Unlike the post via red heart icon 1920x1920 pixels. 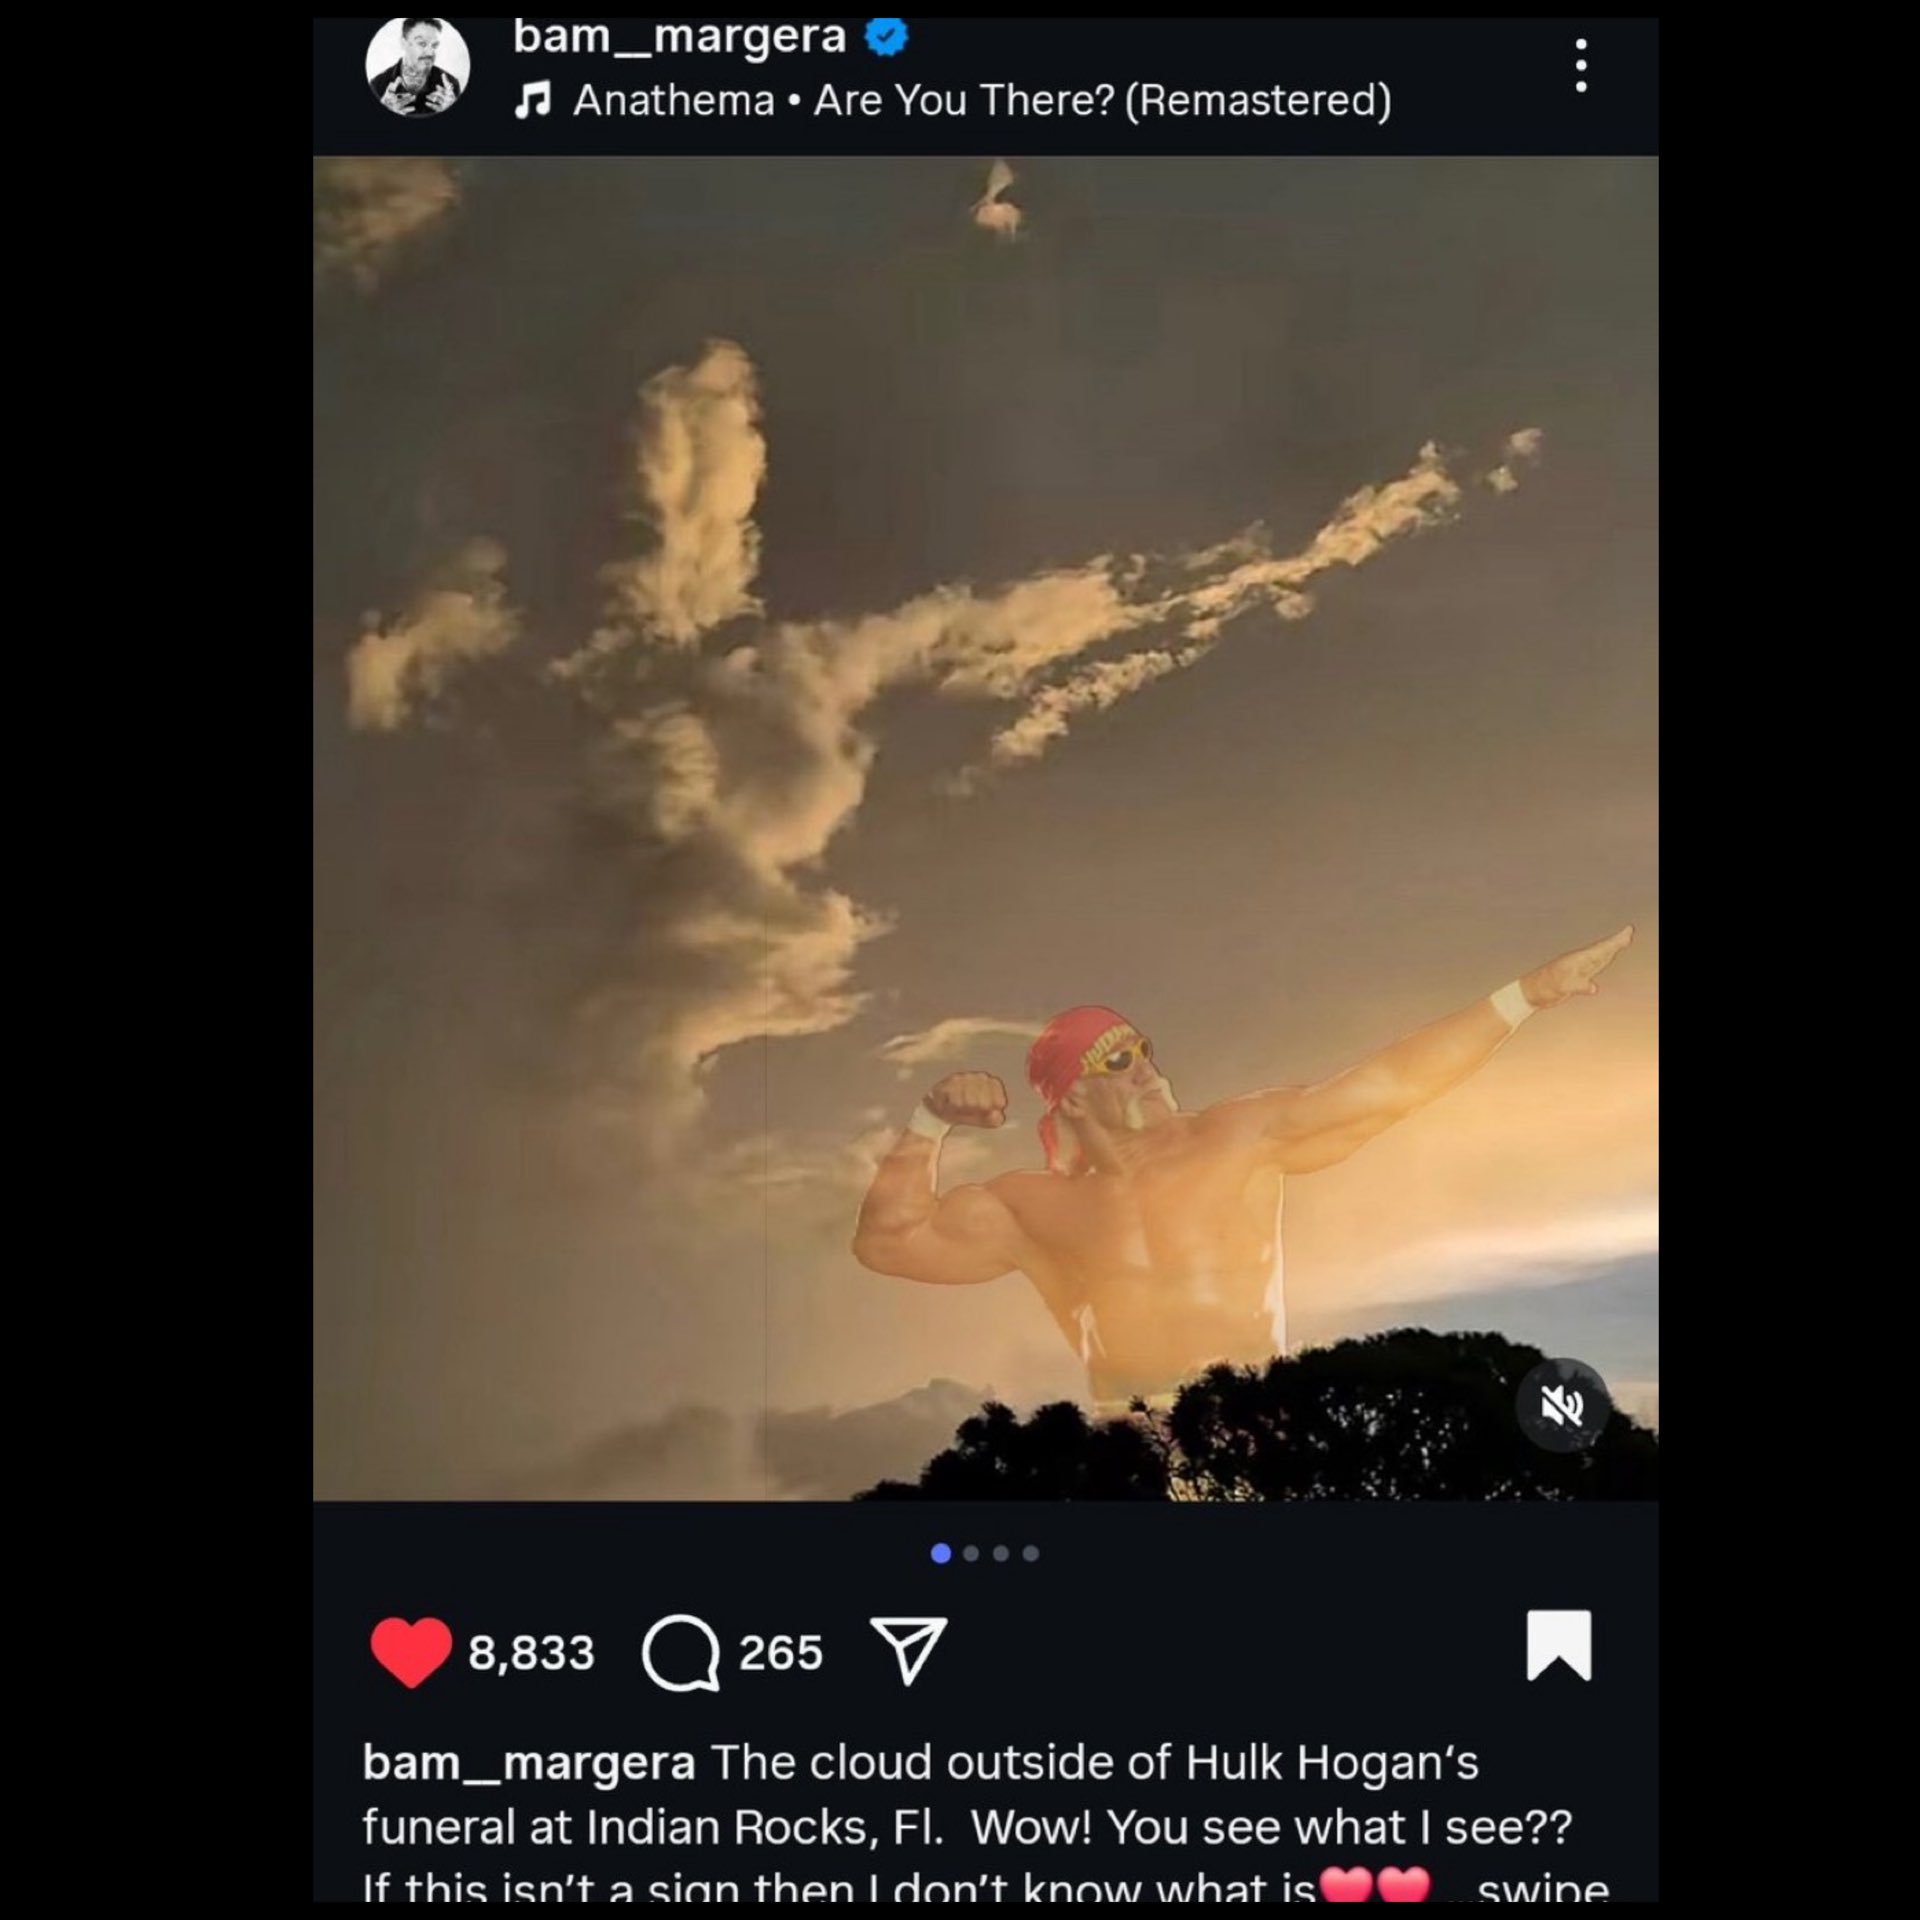(410, 1652)
